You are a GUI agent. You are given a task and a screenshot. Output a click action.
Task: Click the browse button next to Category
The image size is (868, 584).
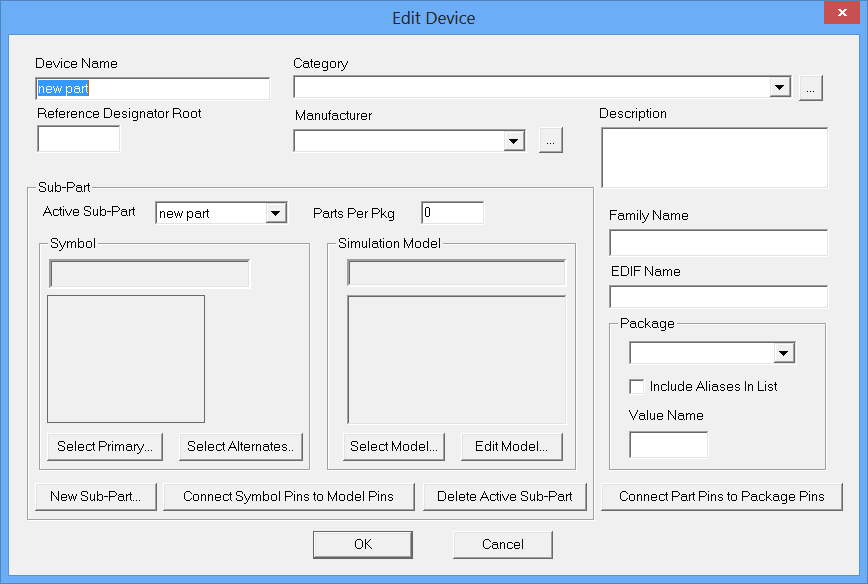[x=811, y=89]
